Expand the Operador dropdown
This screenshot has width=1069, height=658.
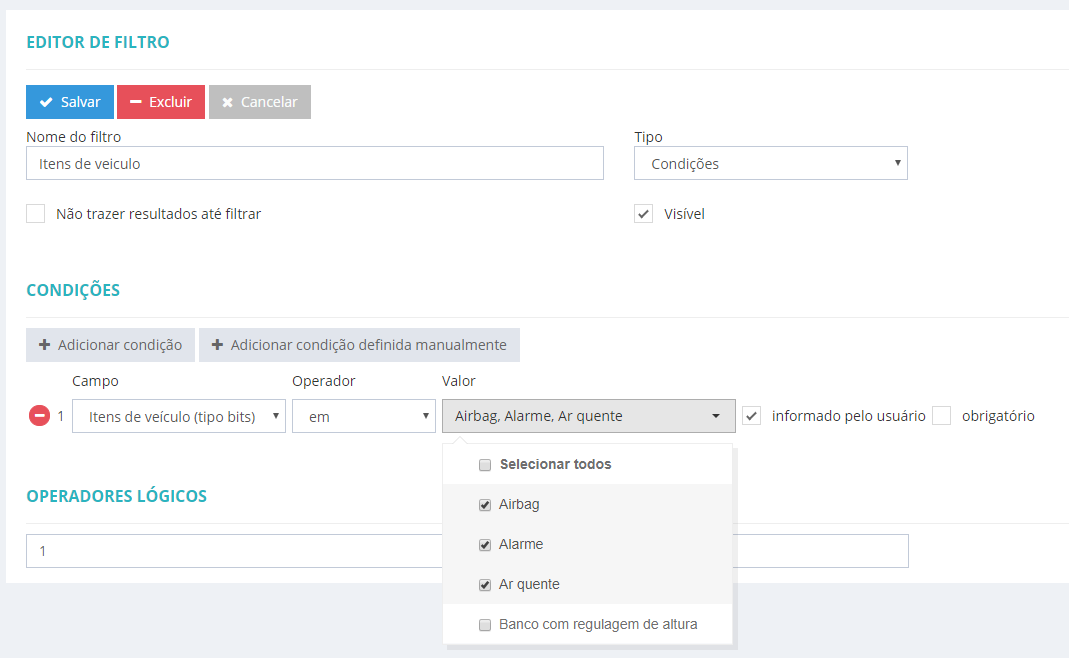point(363,417)
